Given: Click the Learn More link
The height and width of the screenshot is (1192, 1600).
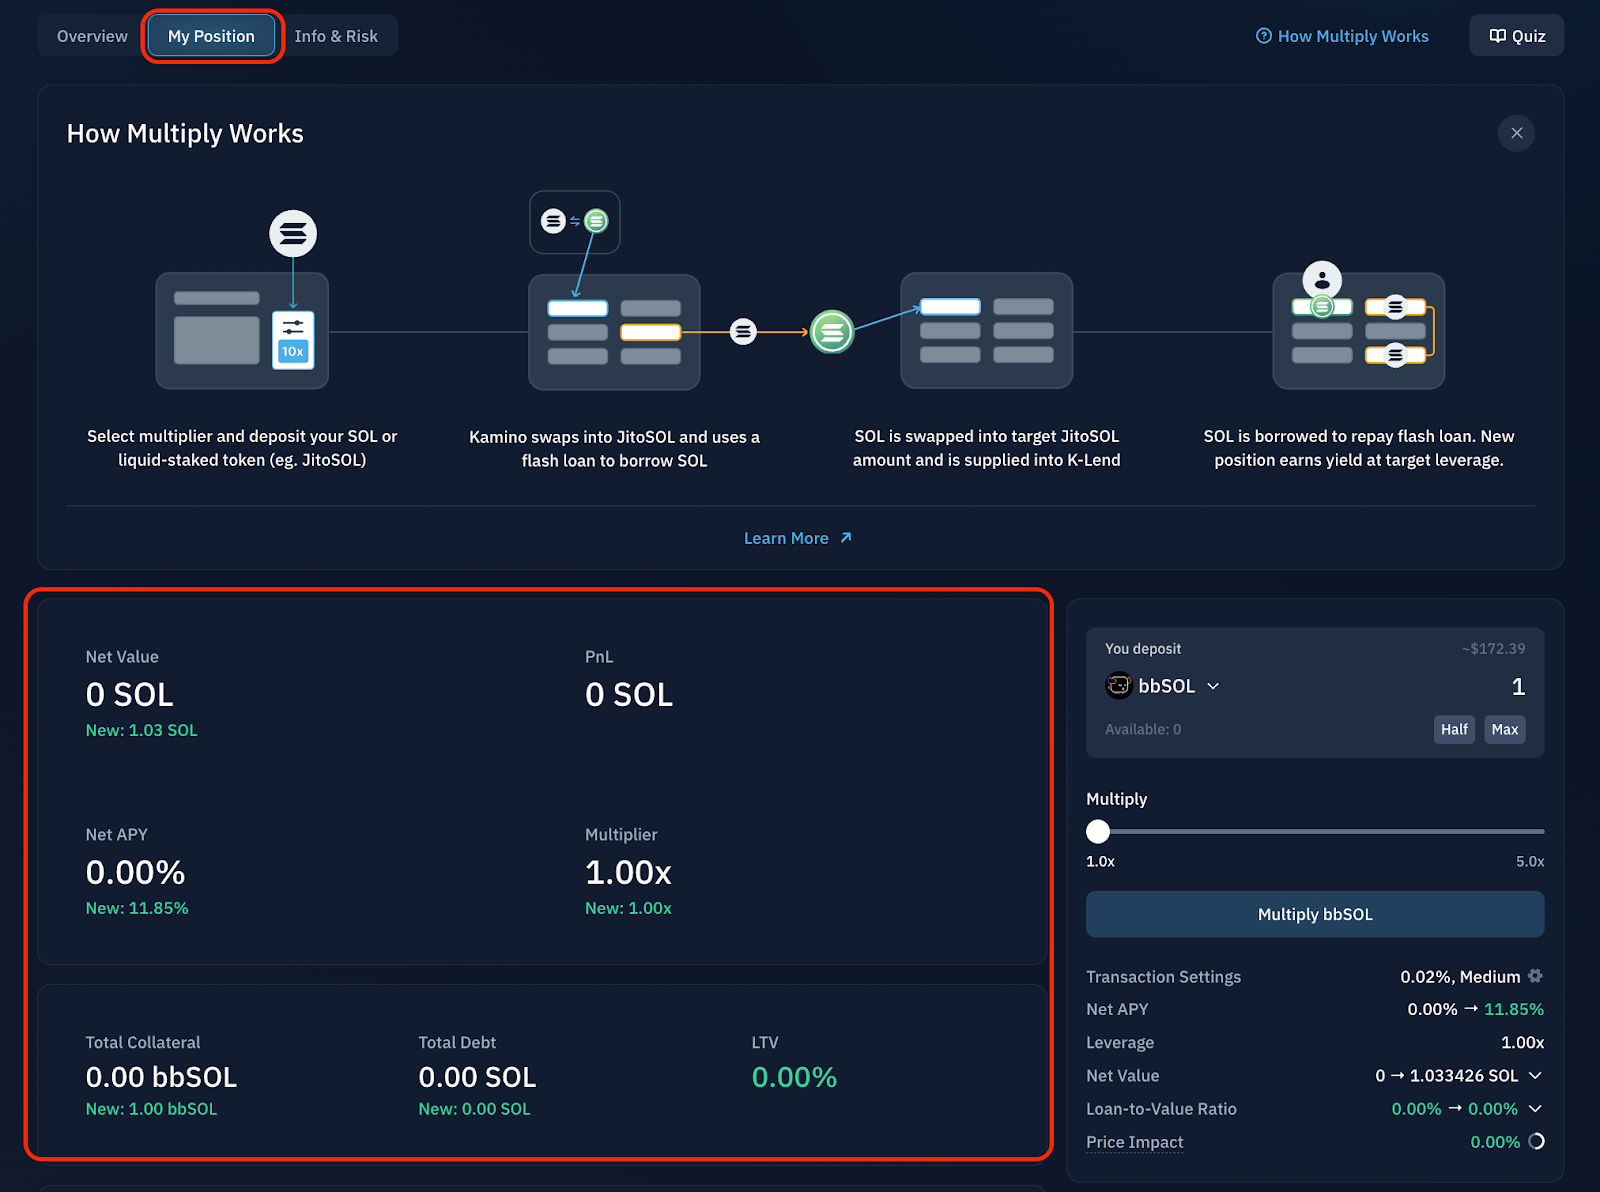Looking at the screenshot, I should (798, 538).
